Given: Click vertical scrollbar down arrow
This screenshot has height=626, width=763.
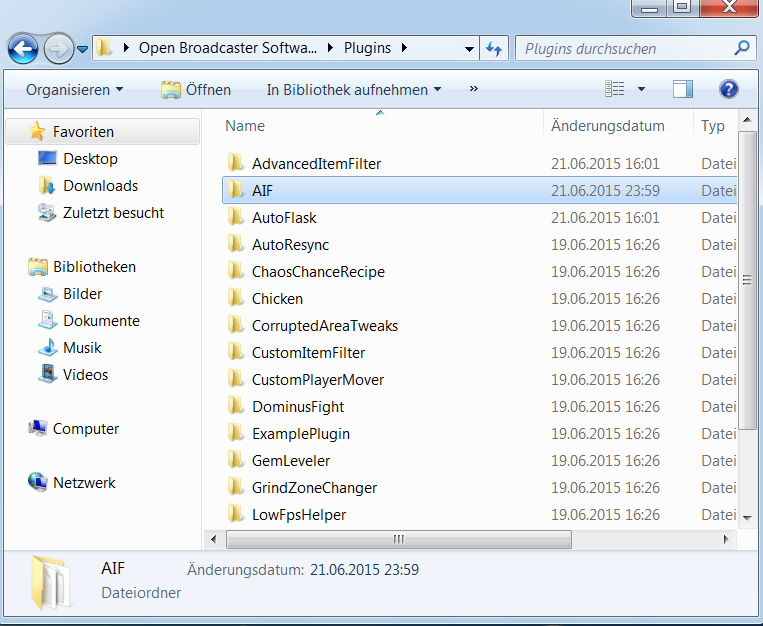Looking at the screenshot, I should tap(747, 518).
